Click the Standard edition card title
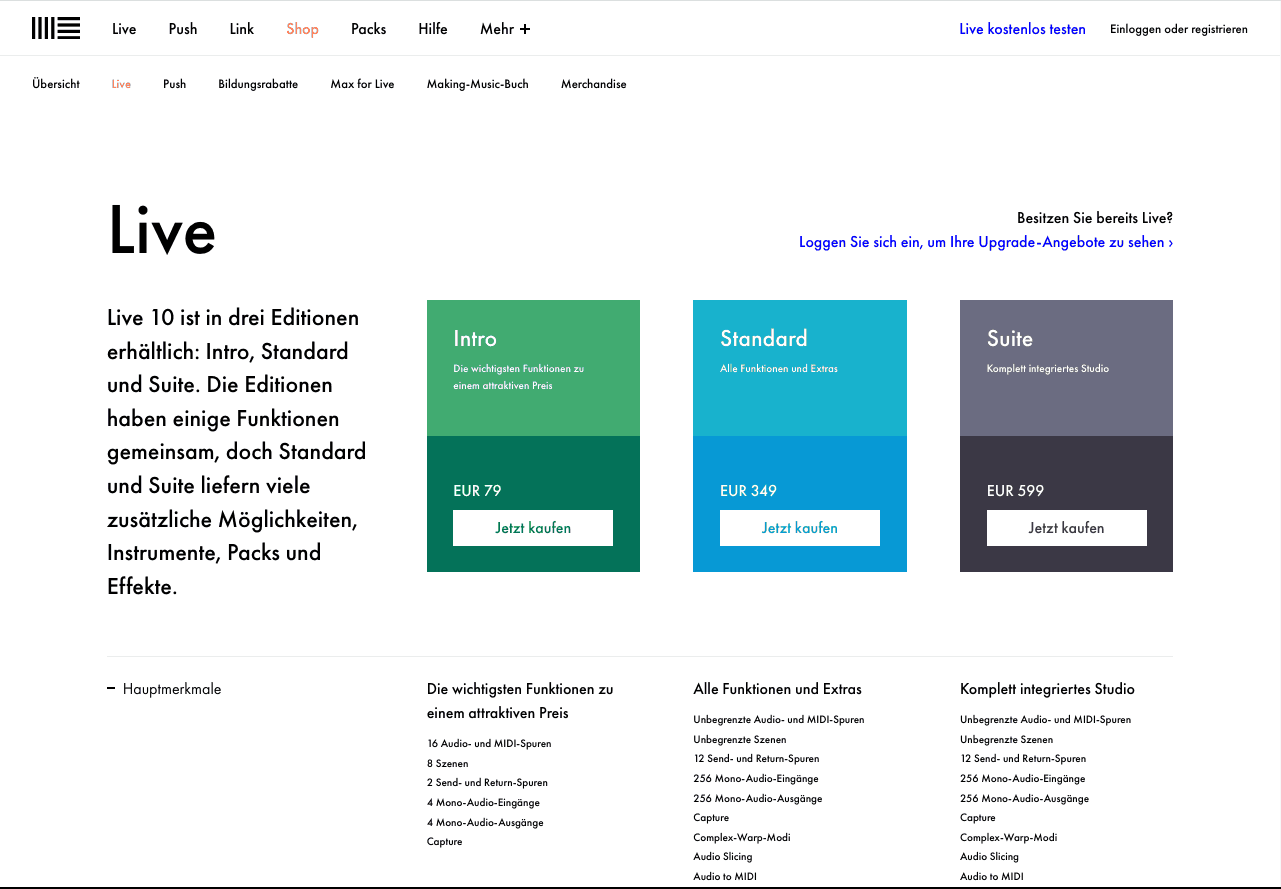This screenshot has height=889, width=1281. (764, 338)
